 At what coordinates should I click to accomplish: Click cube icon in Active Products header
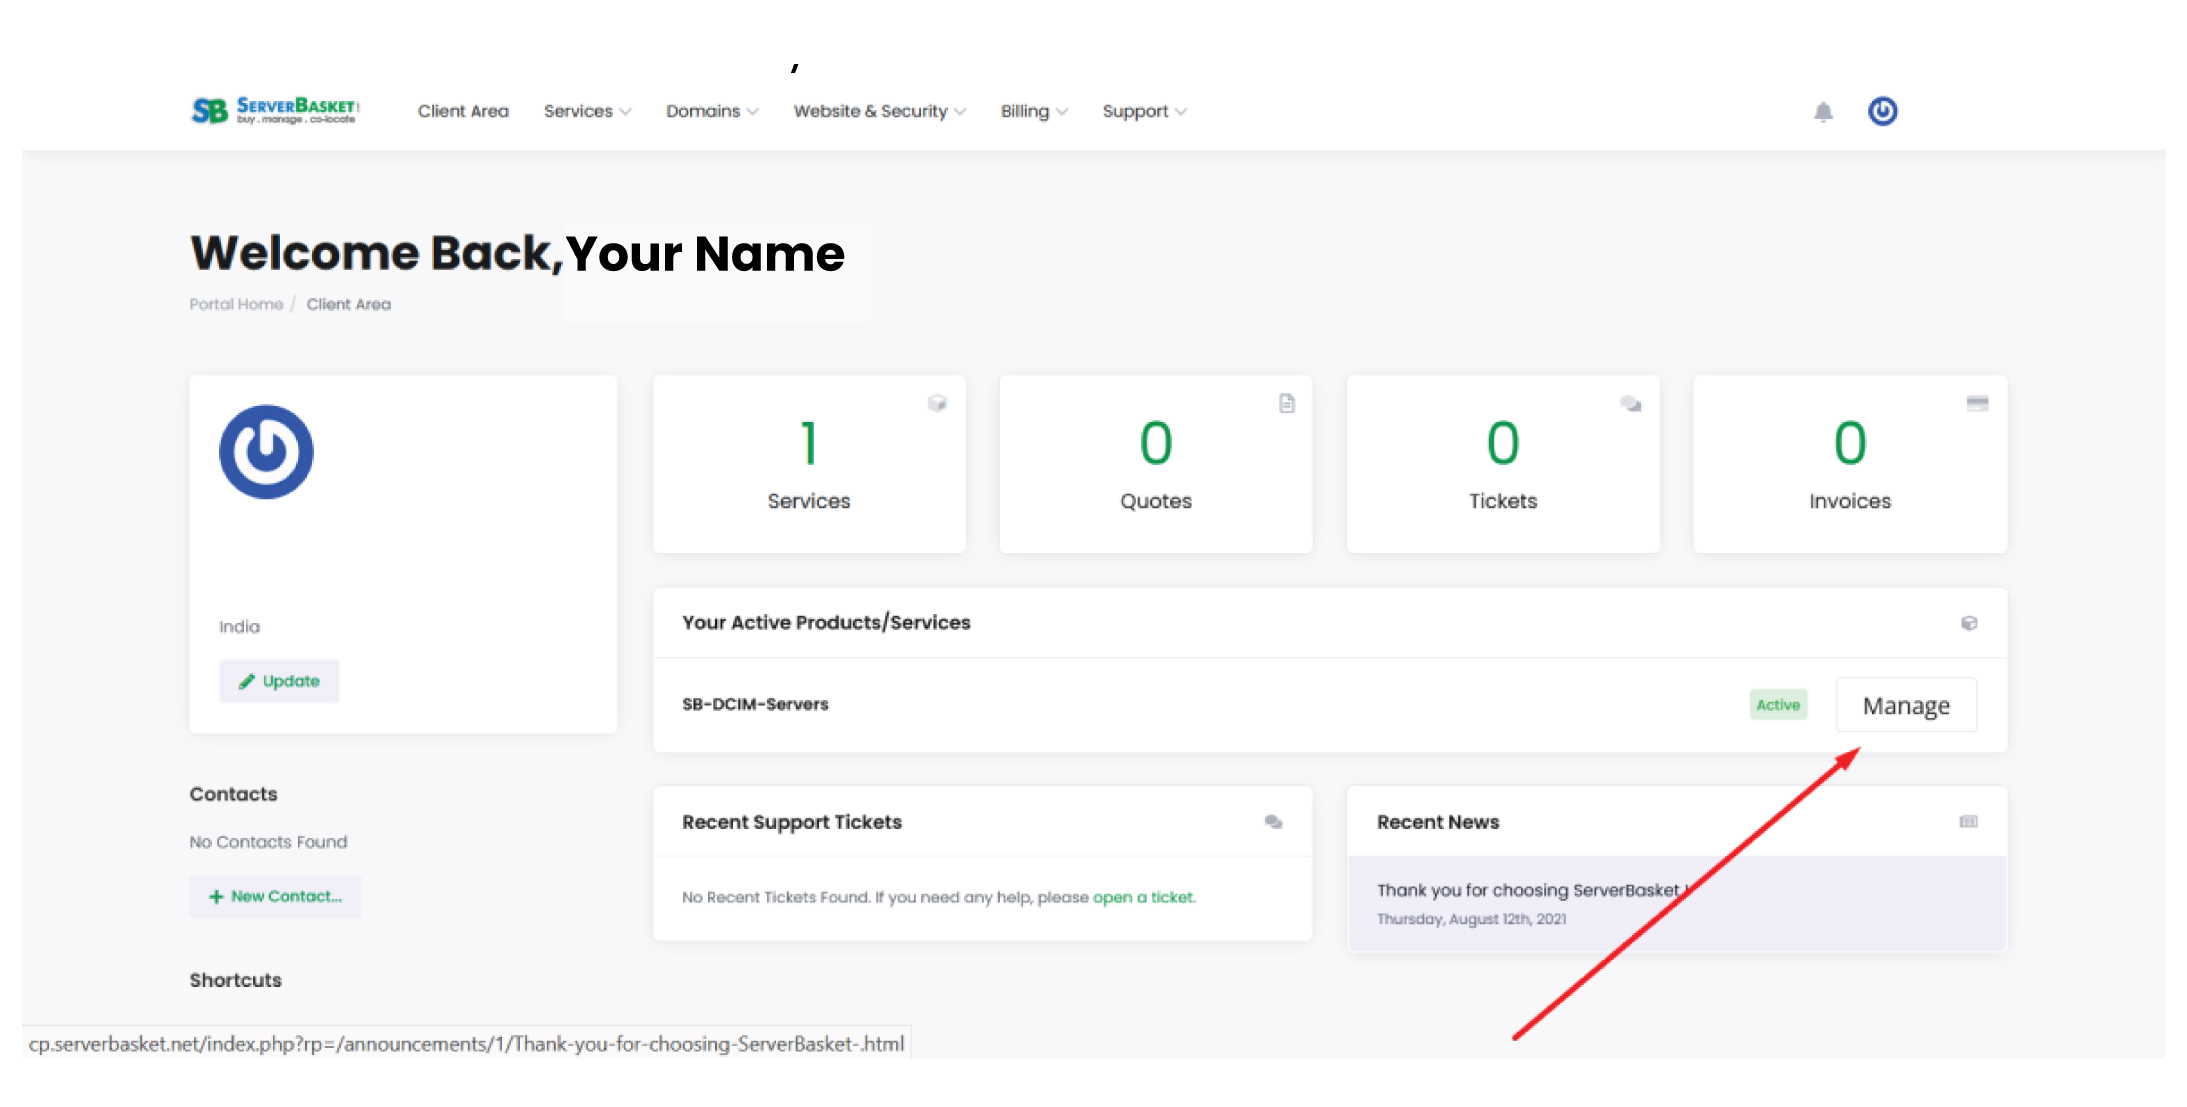[x=1968, y=623]
